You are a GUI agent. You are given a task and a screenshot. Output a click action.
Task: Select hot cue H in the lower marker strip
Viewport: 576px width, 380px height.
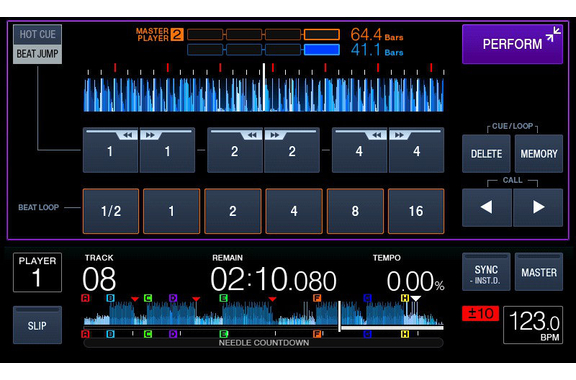click(405, 334)
